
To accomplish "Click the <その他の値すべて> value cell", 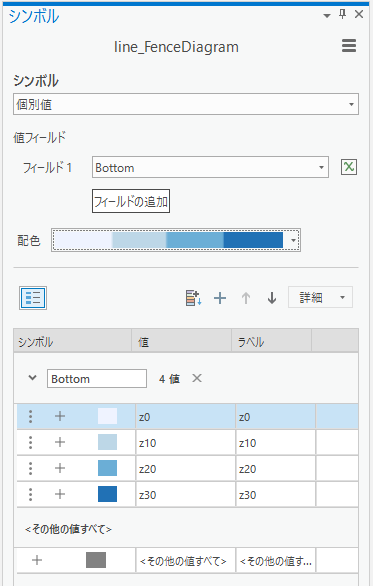I will click(x=186, y=560).
